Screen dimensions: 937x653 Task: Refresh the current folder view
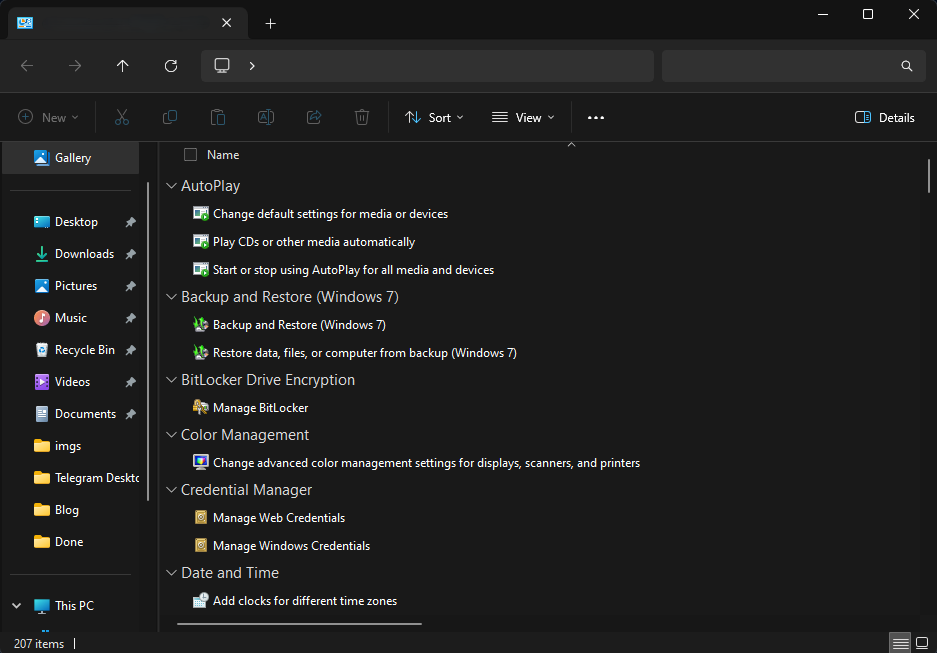[x=171, y=66]
